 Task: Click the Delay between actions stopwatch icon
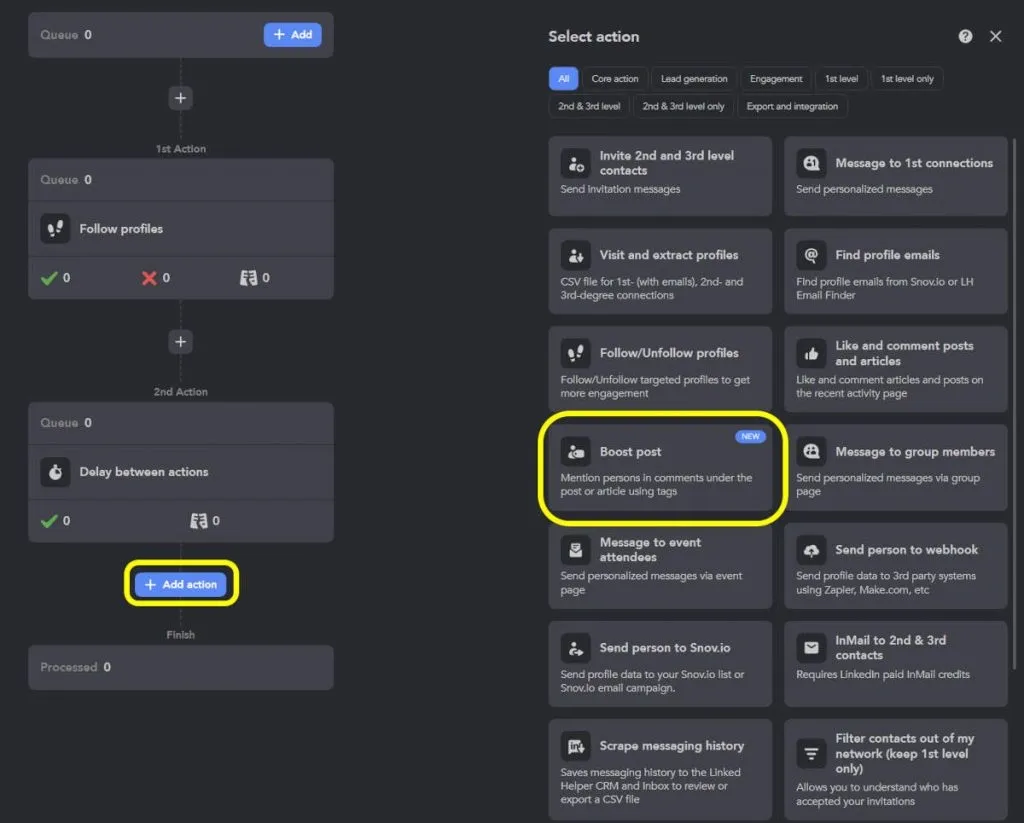[56, 472]
